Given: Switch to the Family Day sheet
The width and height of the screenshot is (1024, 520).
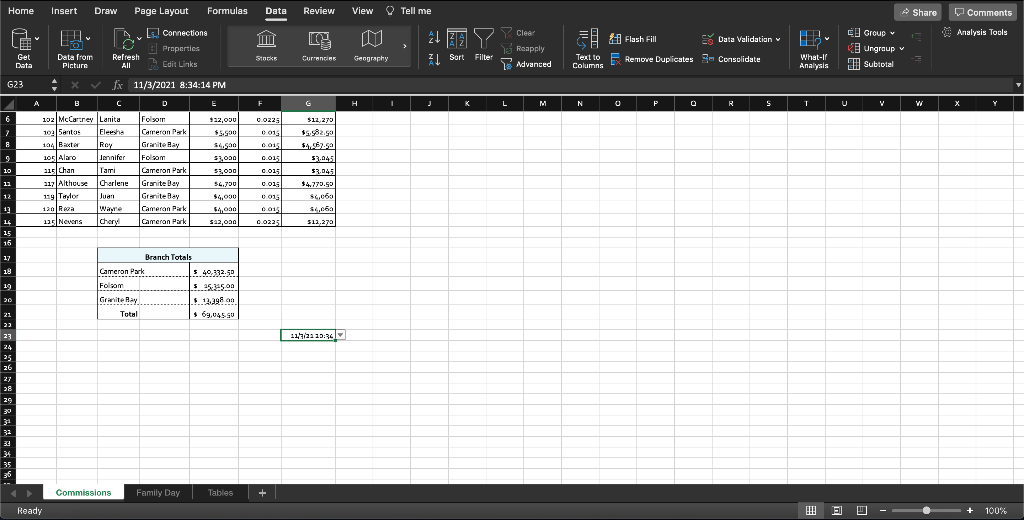Looking at the screenshot, I should pyautogui.click(x=158, y=493).
